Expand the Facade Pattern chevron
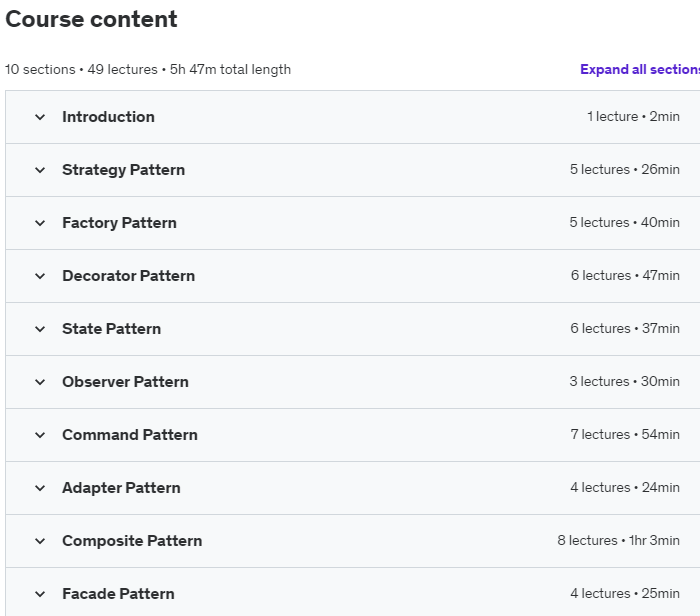 (40, 594)
